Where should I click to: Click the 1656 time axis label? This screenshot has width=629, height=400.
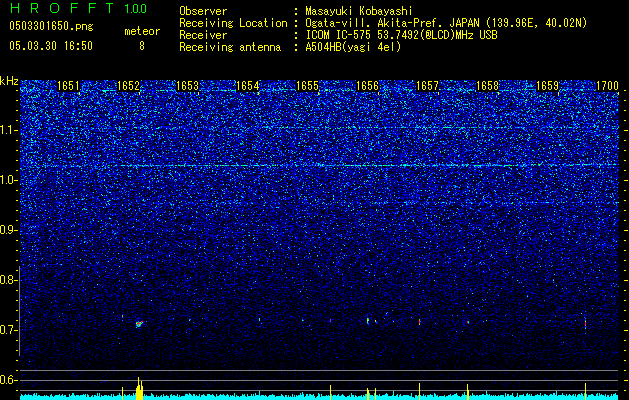pyautogui.click(x=367, y=86)
